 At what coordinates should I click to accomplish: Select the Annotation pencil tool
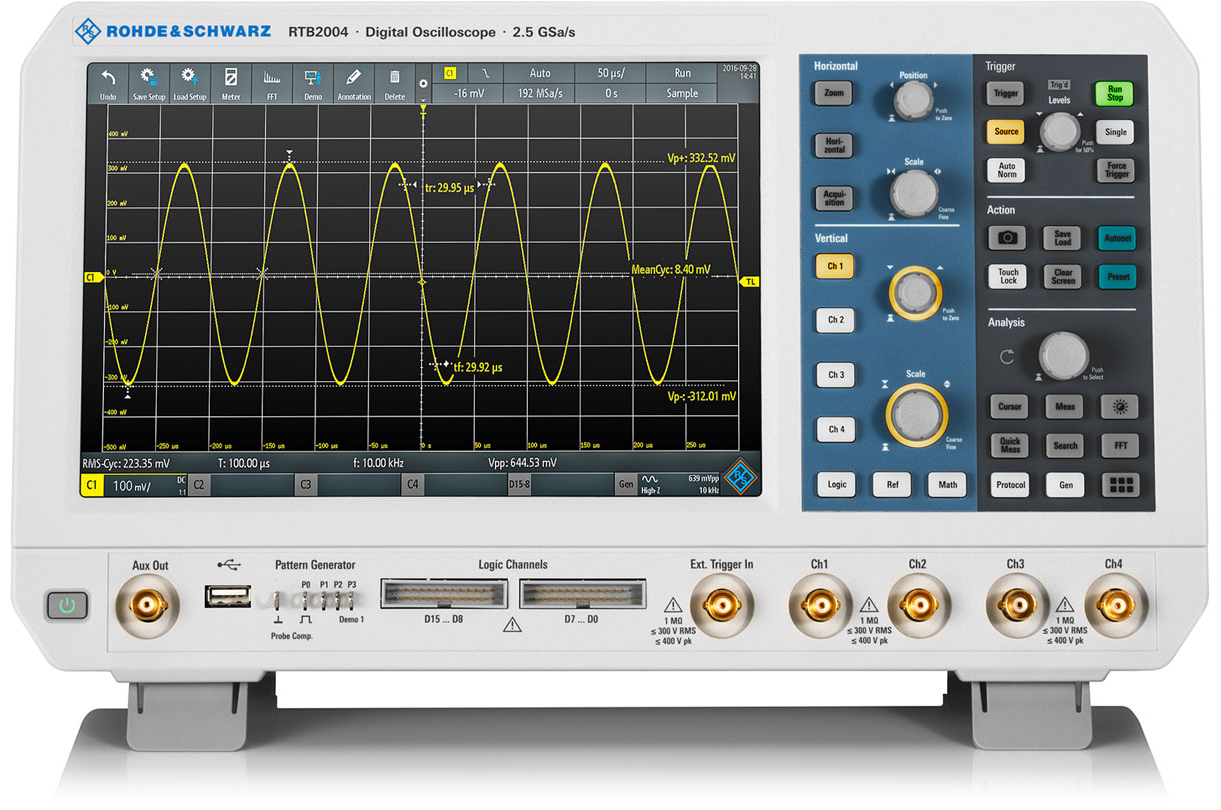click(354, 83)
